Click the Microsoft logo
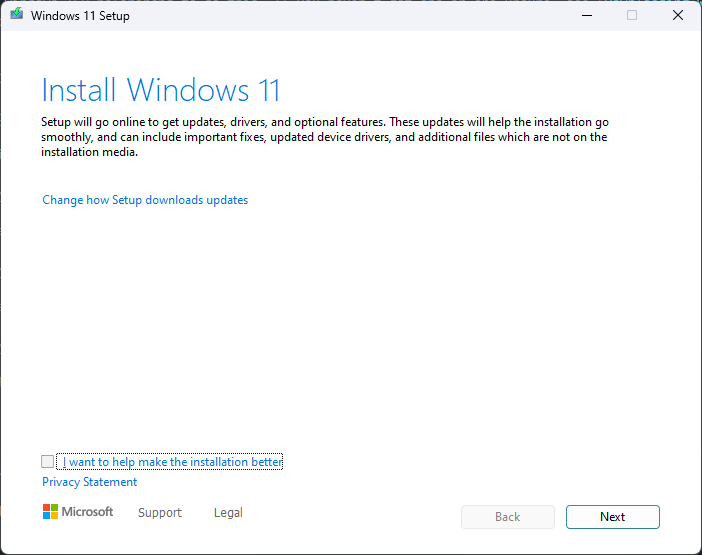Screen dimensions: 702x555 click(x=78, y=512)
